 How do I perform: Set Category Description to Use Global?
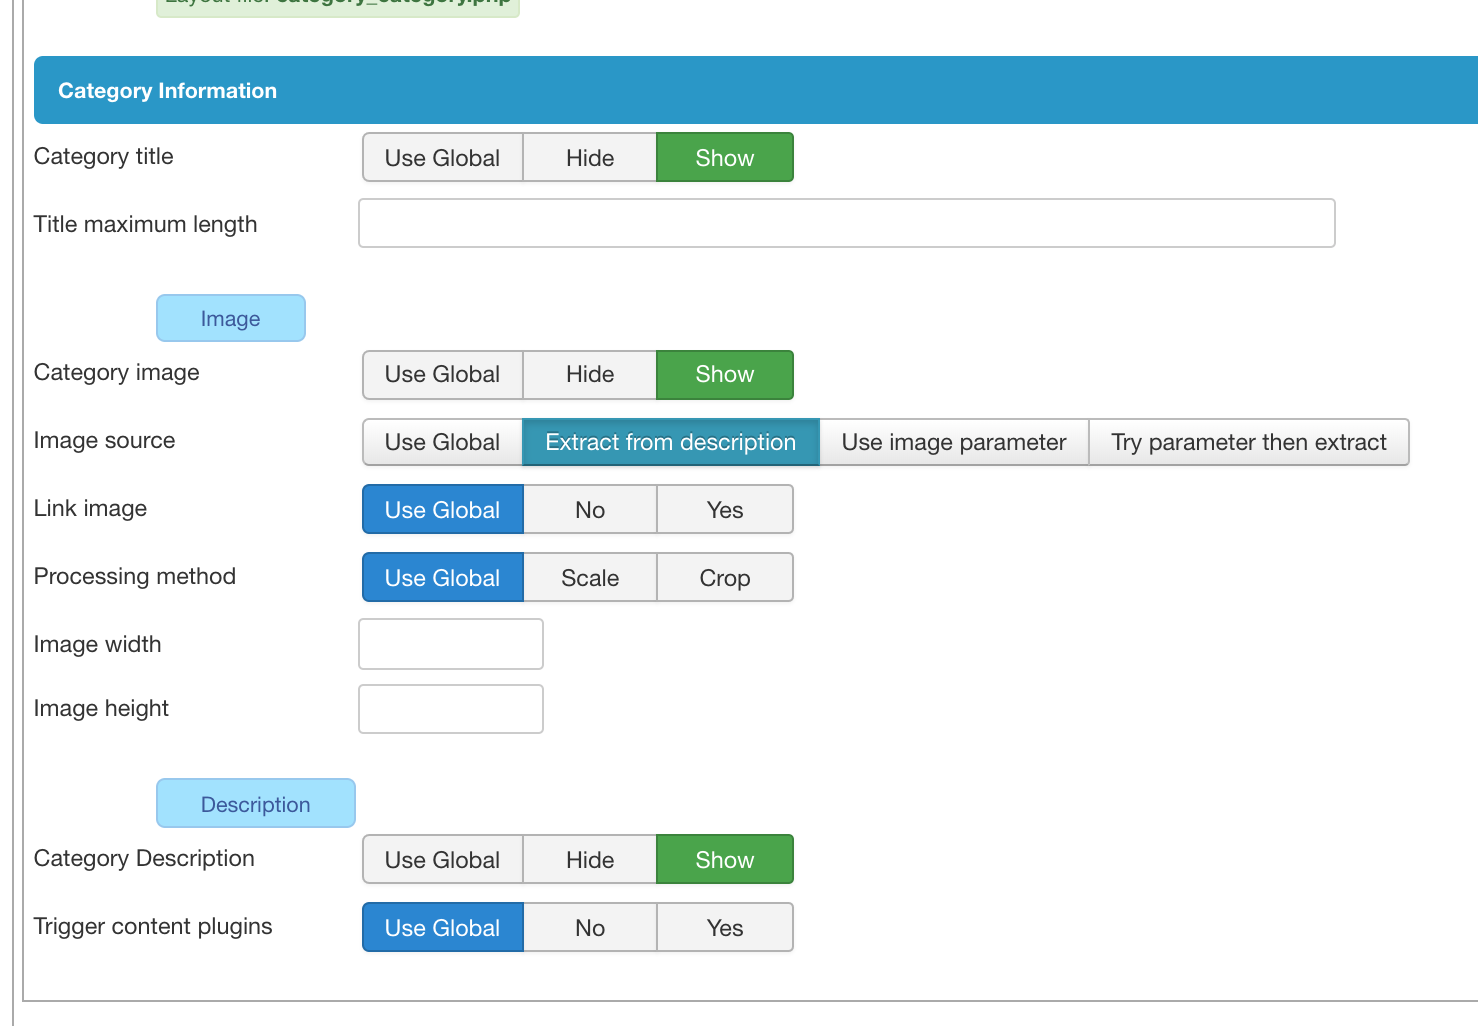click(442, 860)
